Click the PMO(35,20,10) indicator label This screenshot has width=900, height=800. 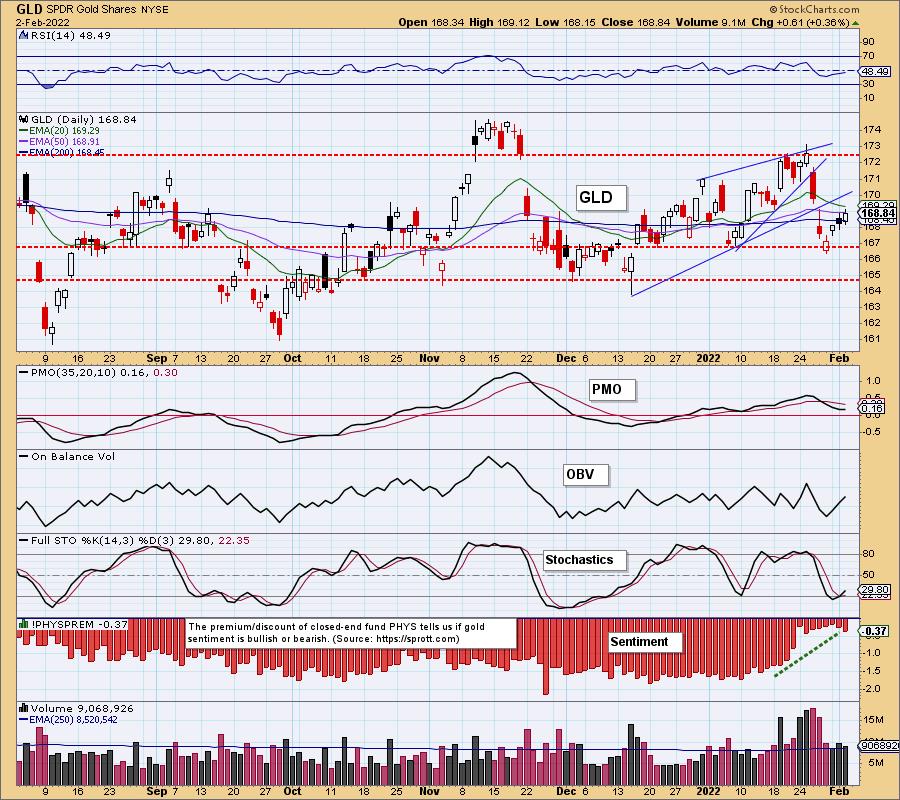coord(98,372)
